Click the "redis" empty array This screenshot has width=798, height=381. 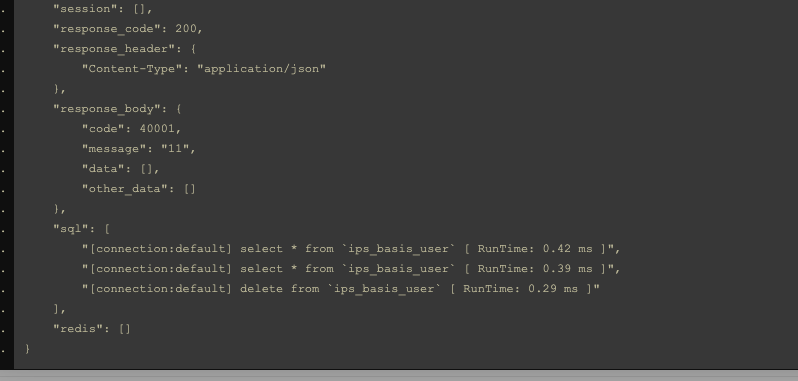pyautogui.click(x=125, y=329)
